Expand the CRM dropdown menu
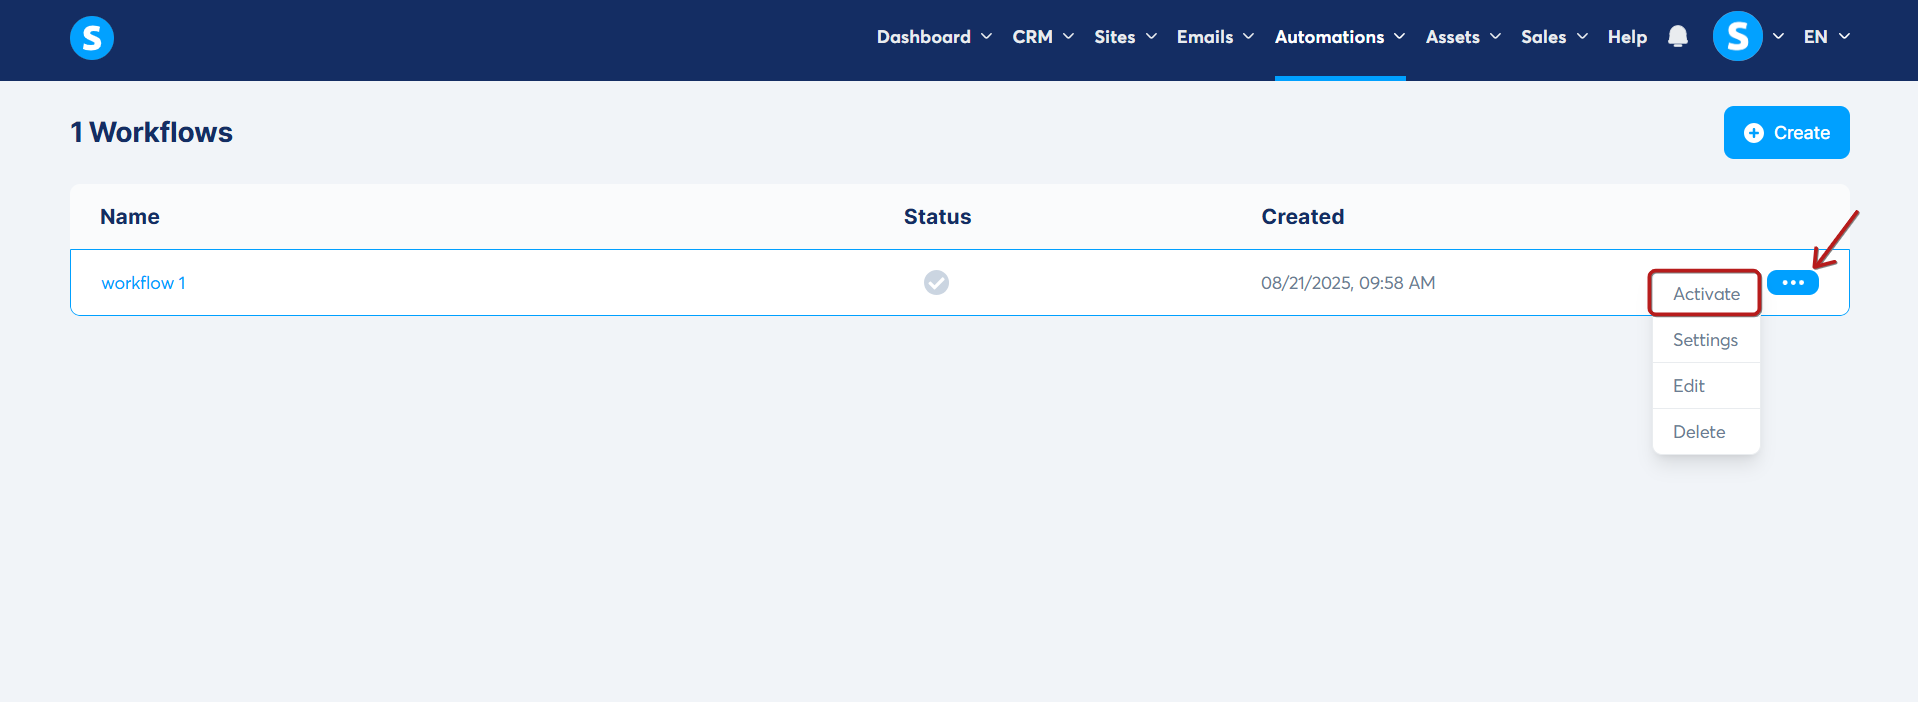This screenshot has height=702, width=1918. [x=1043, y=37]
